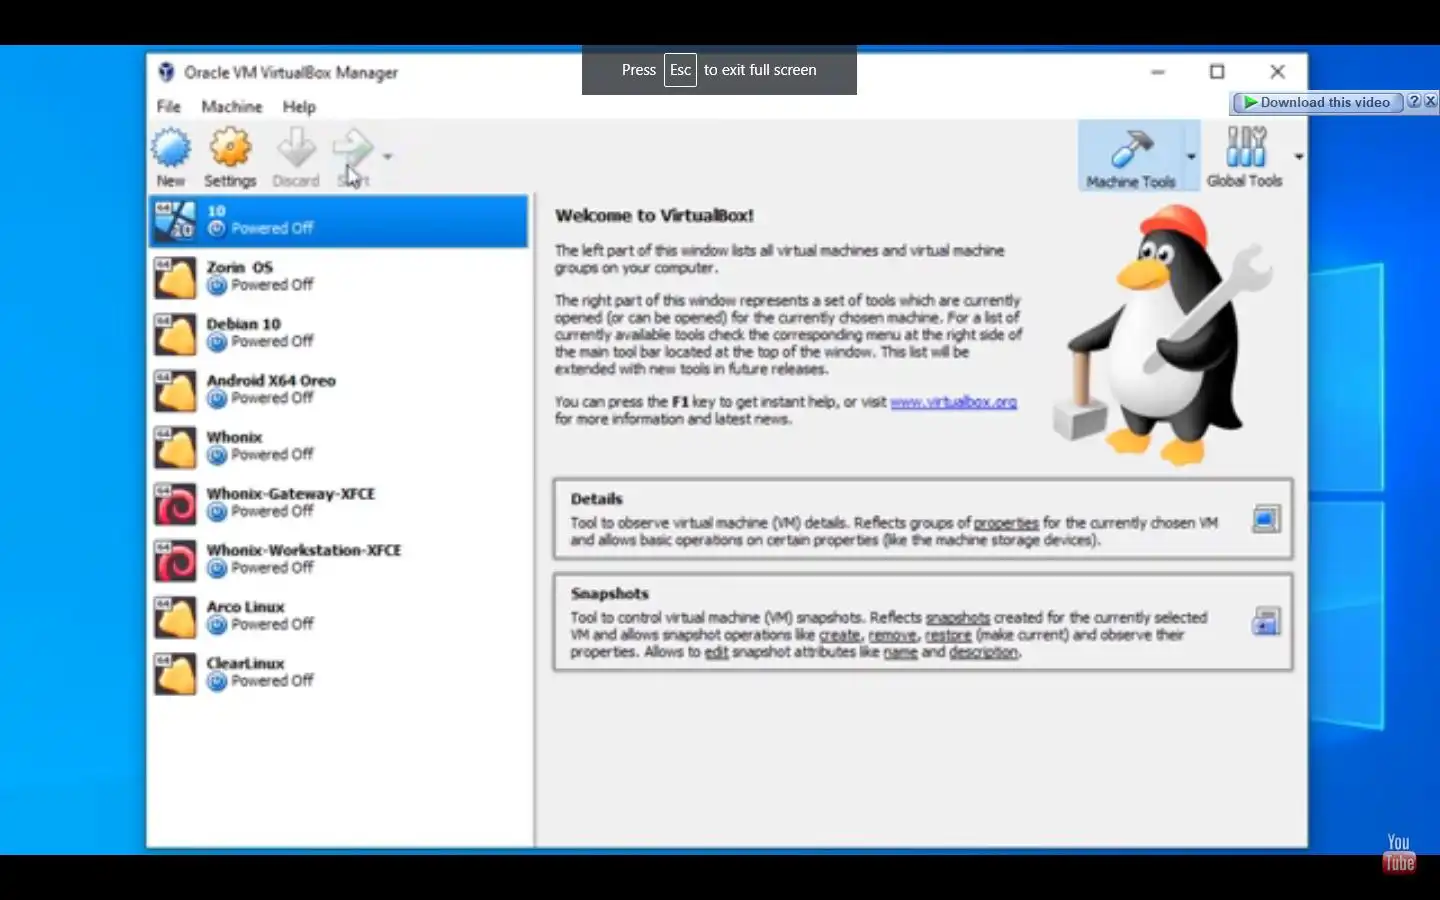Image resolution: width=1440 pixels, height=900 pixels.
Task: Click the Arco Linux machine icon
Action: [x=175, y=617]
